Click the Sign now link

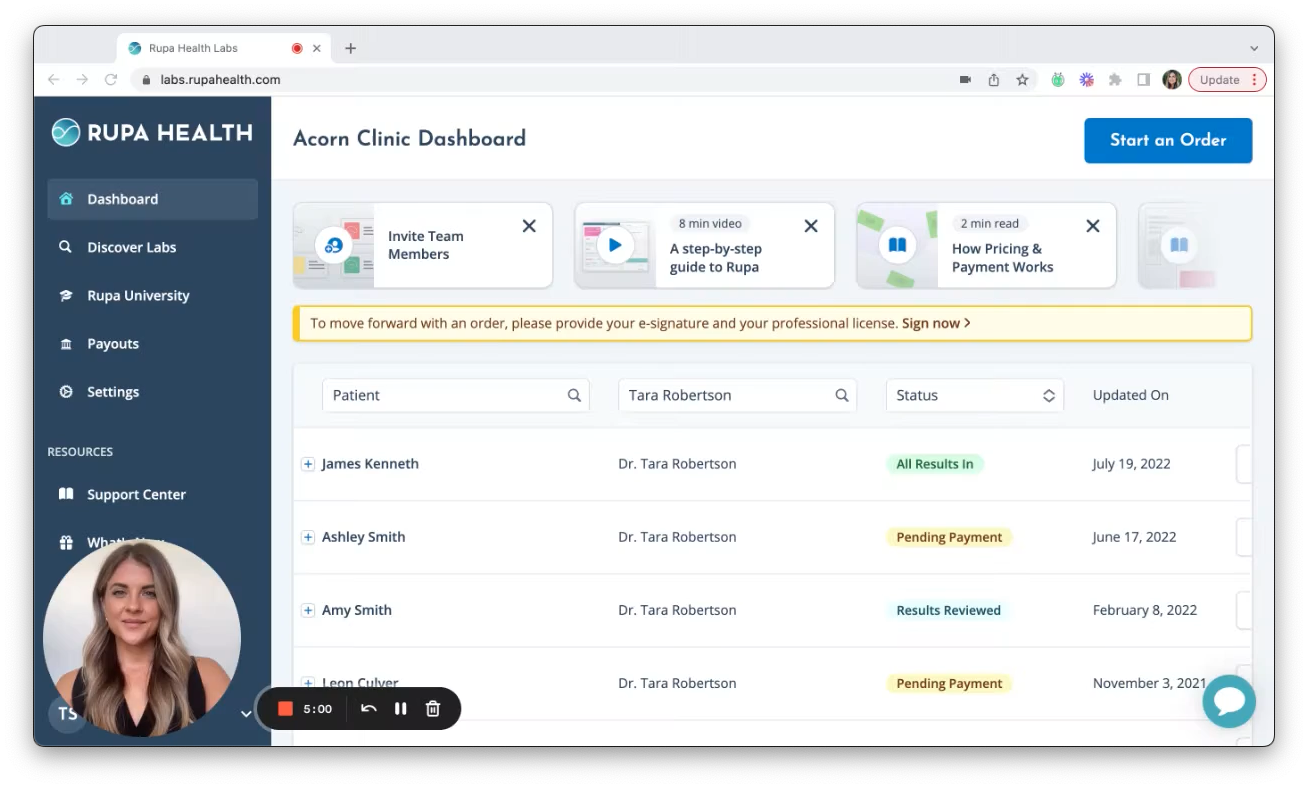point(935,323)
